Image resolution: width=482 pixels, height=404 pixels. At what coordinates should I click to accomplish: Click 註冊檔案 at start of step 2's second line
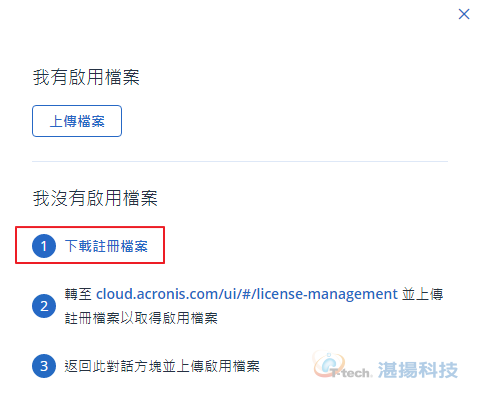[x=92, y=318]
